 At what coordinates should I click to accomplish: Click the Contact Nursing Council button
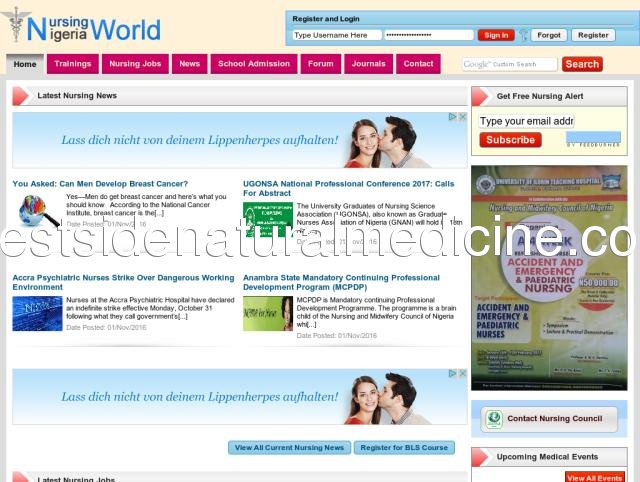[x=549, y=419]
